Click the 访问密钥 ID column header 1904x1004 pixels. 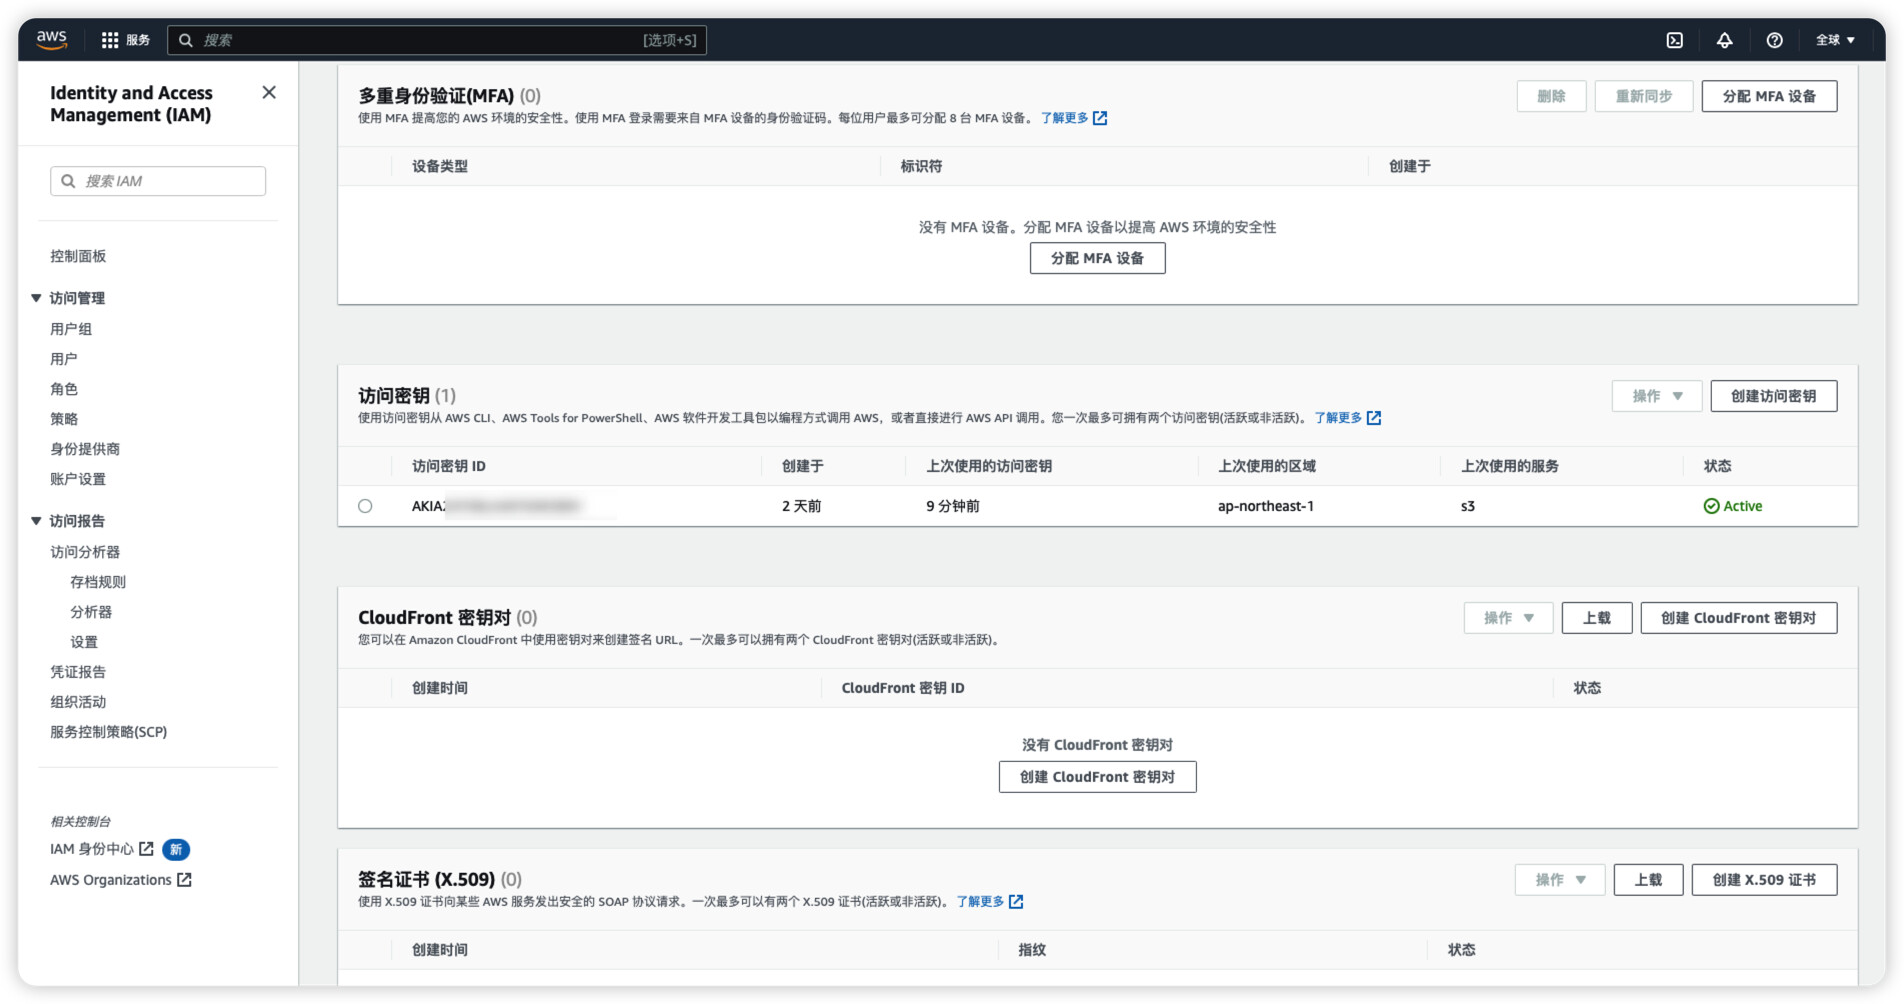point(449,466)
